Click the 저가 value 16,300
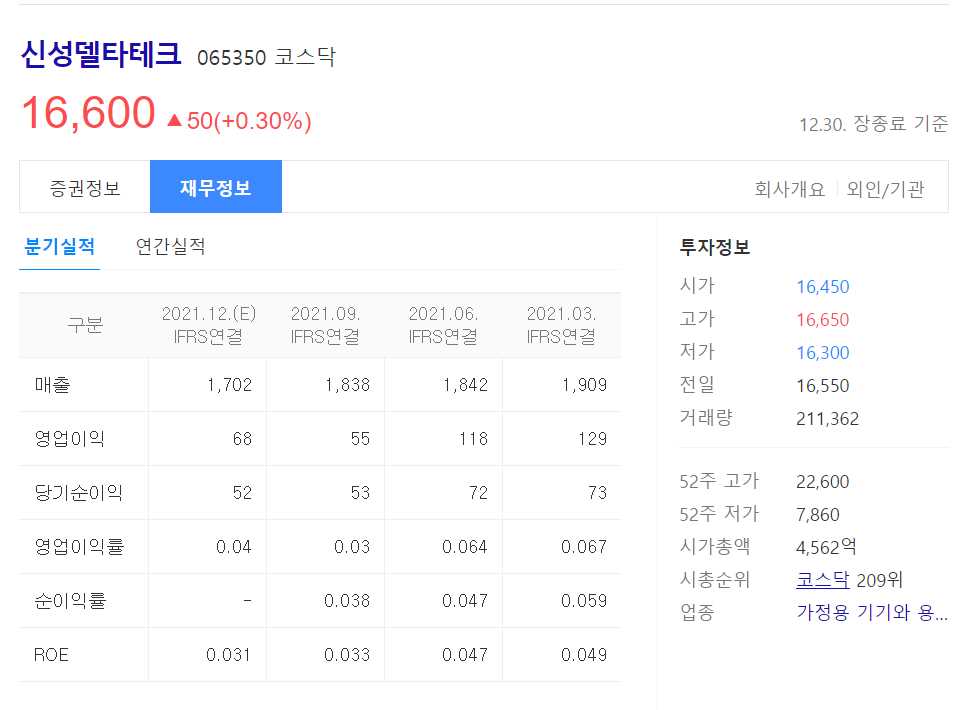The width and height of the screenshot is (963, 710). point(822,353)
